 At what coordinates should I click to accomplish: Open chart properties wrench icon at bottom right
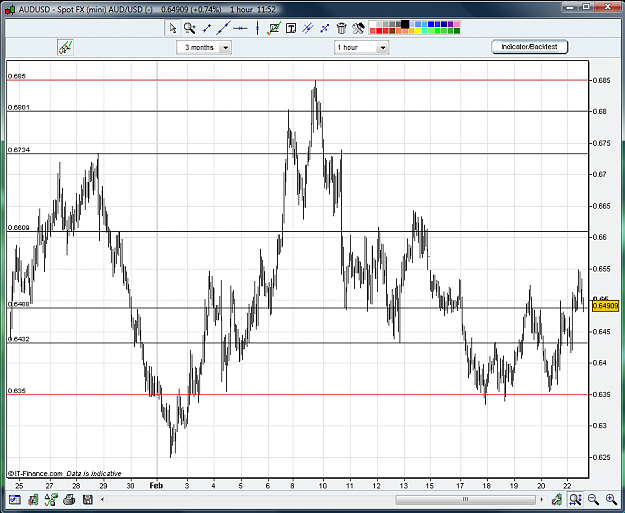[557, 499]
